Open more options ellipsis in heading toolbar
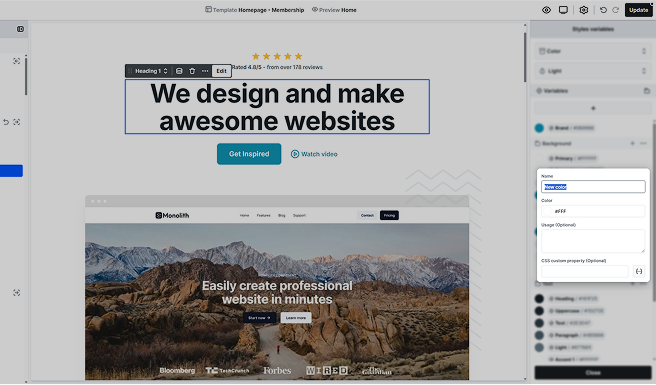This screenshot has height=385, width=656. click(205, 71)
